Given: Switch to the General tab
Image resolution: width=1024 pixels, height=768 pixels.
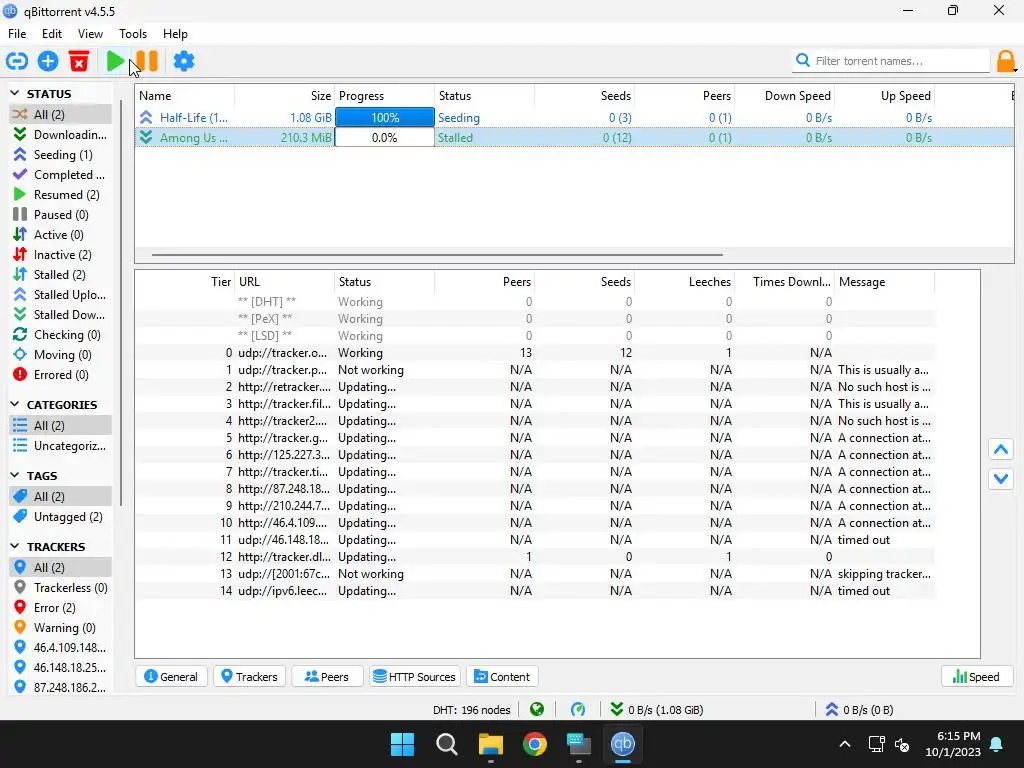Looking at the screenshot, I should 172,677.
